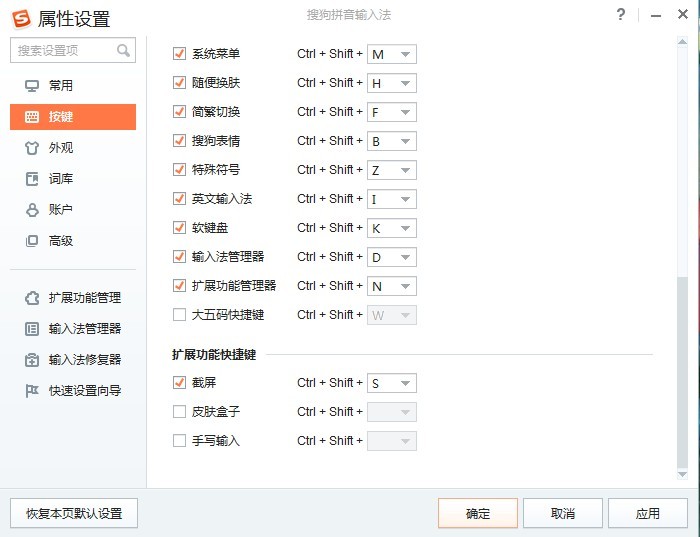
Task: Click the scrollbar down arrow
Action: pyautogui.click(x=682, y=474)
